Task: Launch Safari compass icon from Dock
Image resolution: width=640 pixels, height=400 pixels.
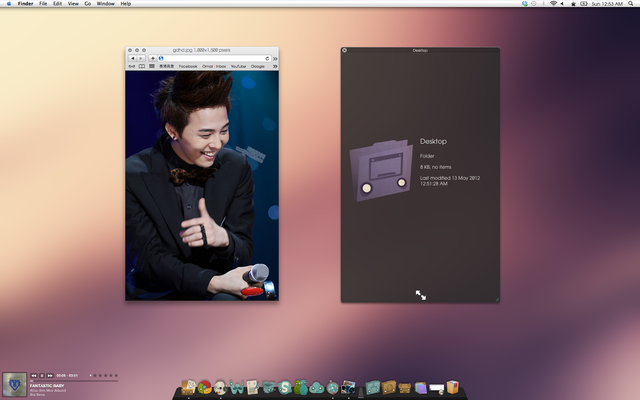Action: point(333,387)
